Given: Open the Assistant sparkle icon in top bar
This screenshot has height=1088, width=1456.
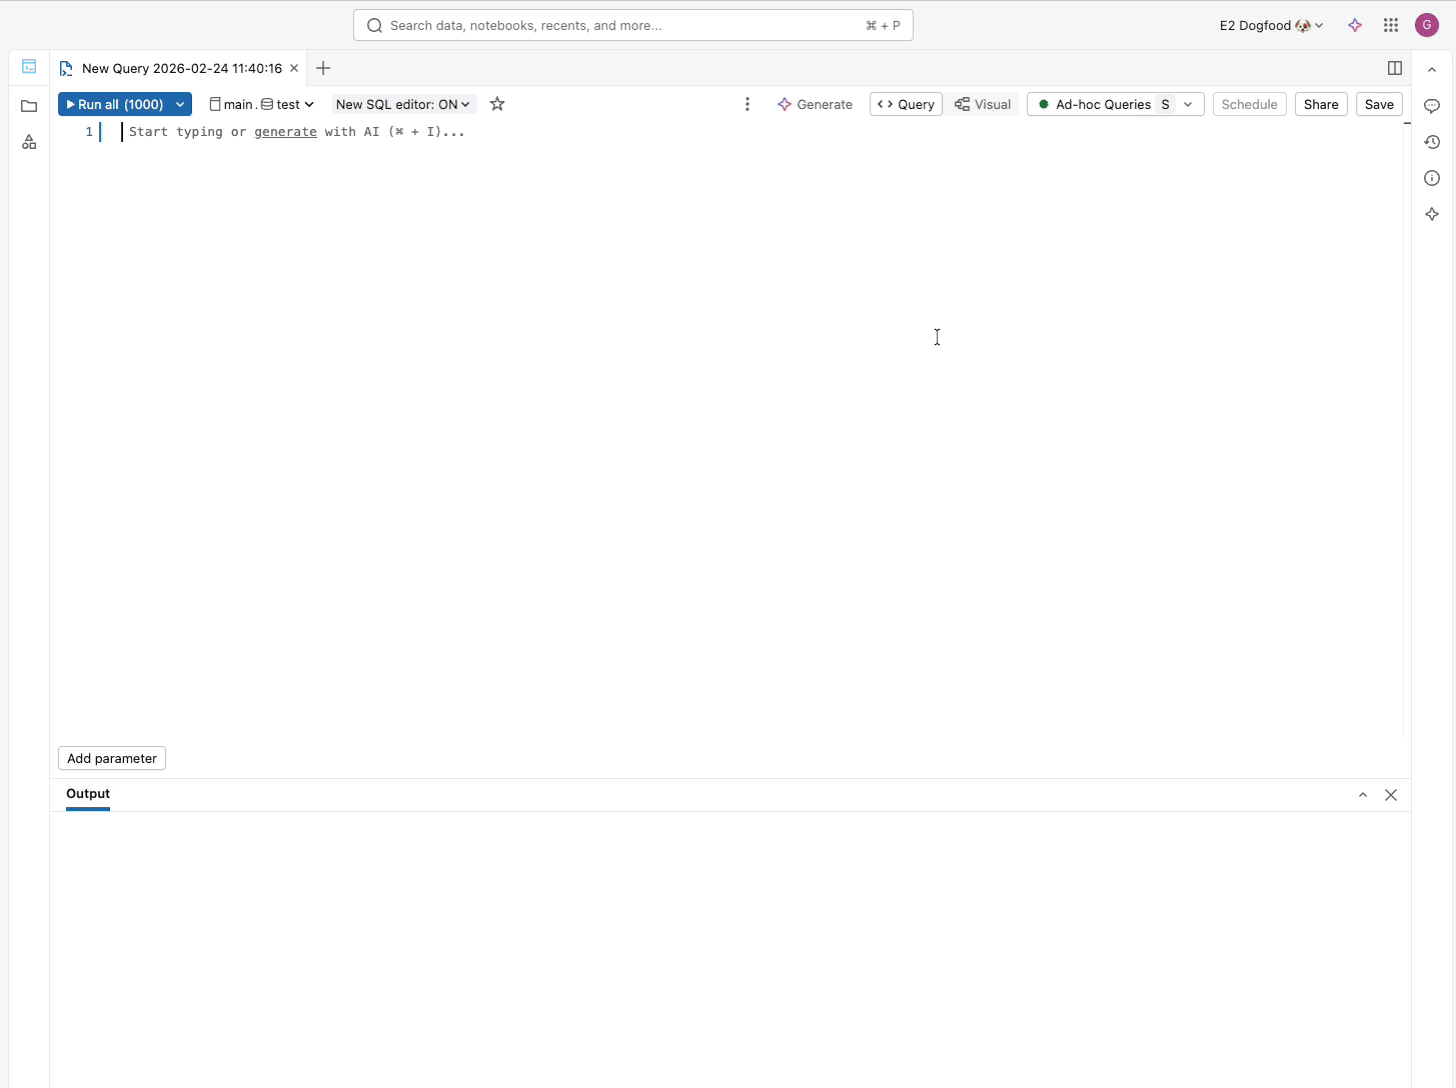Looking at the screenshot, I should pos(1355,25).
